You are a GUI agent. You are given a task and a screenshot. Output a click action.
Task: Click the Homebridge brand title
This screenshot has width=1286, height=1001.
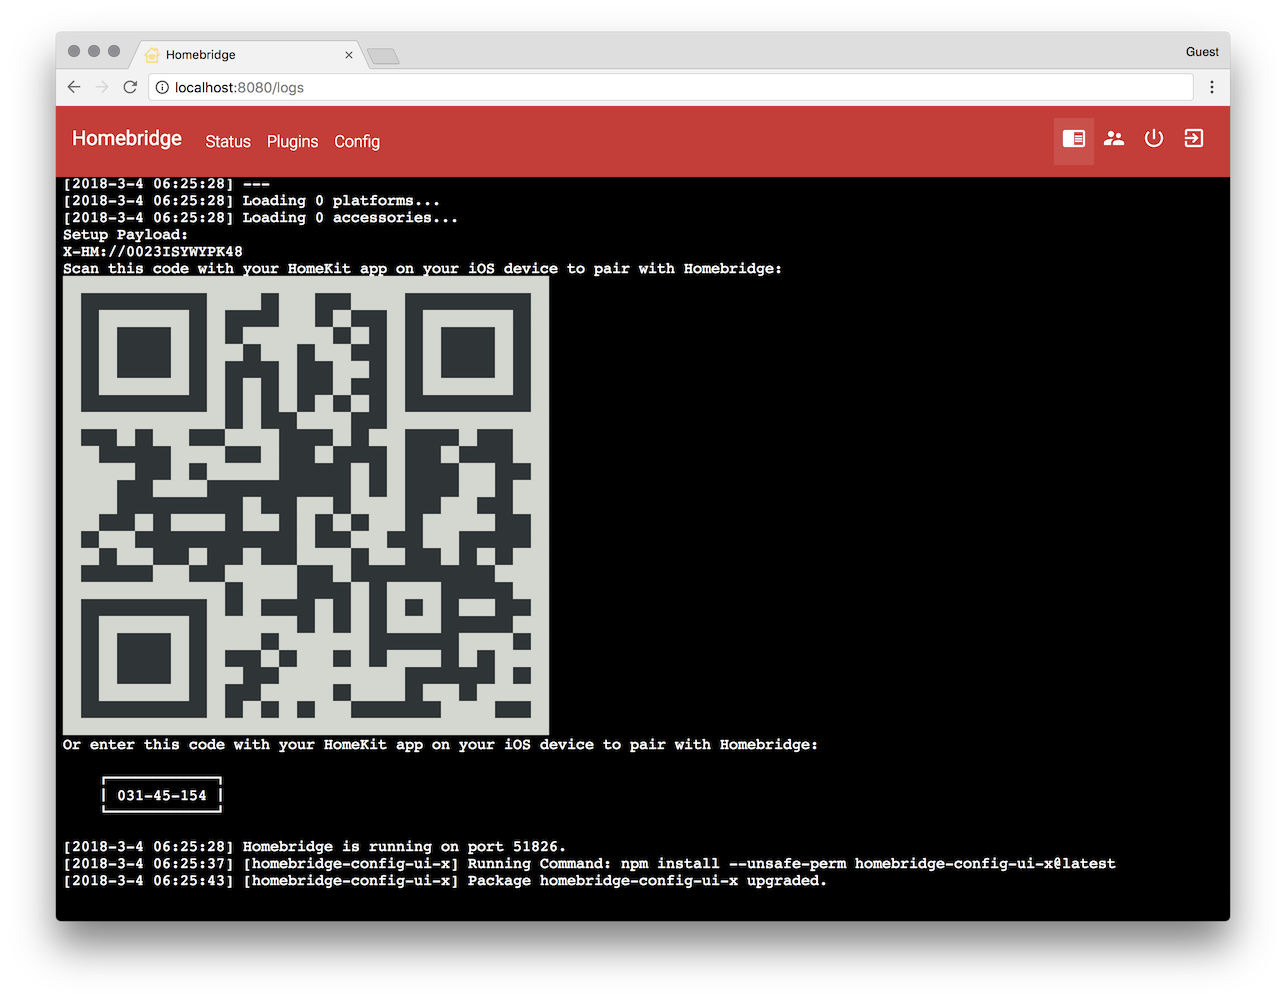[127, 138]
